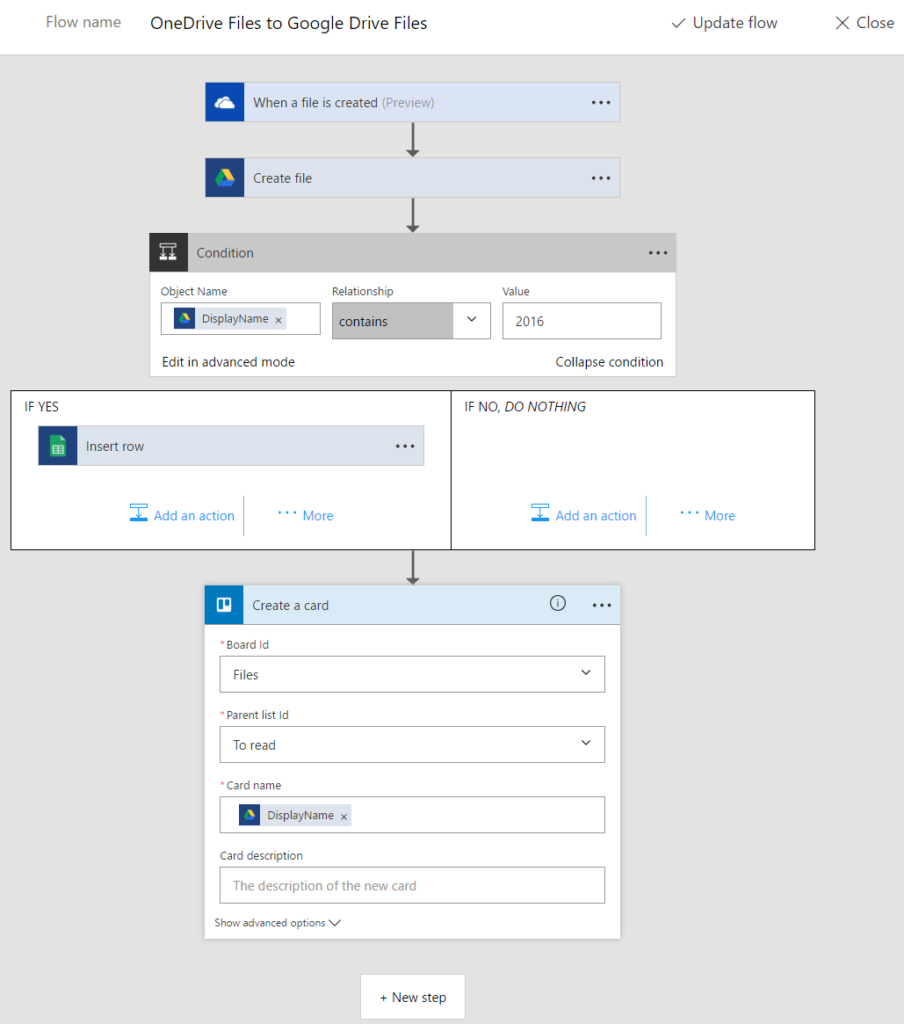Open the Parent list Id To read dropdown
The width and height of the screenshot is (904, 1024).
point(412,744)
